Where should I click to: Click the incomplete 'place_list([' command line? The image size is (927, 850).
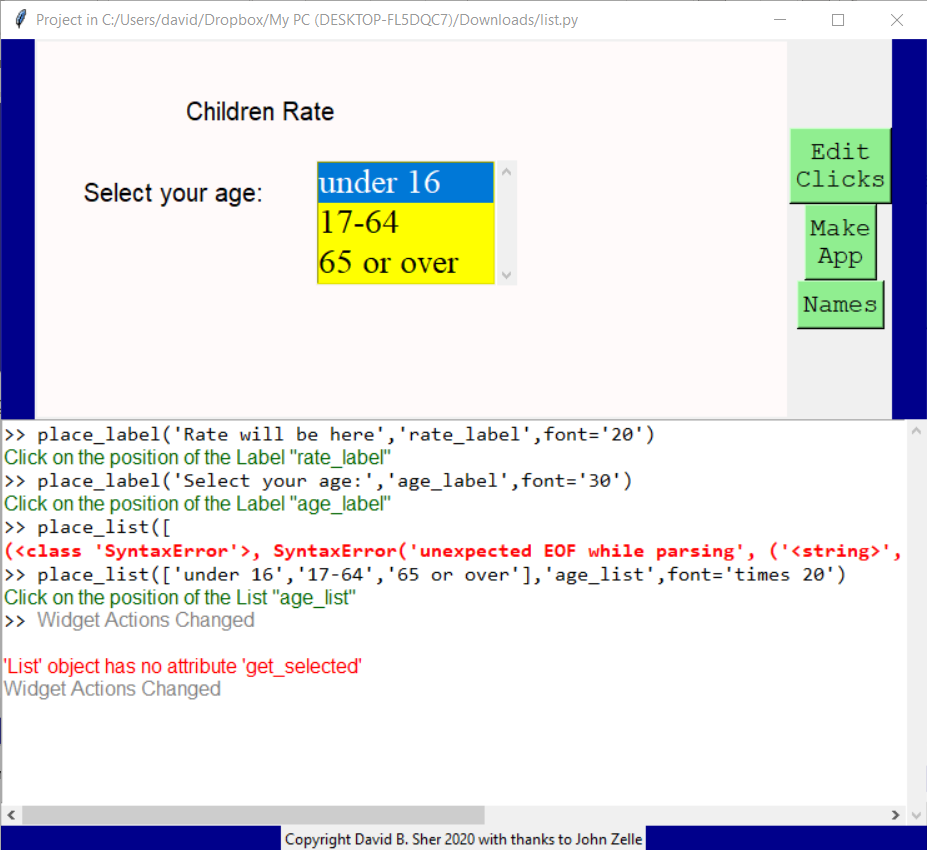[87, 527]
